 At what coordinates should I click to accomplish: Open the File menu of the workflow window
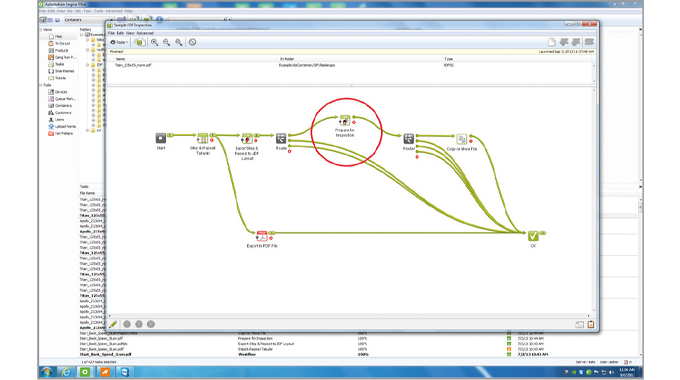tap(111, 33)
